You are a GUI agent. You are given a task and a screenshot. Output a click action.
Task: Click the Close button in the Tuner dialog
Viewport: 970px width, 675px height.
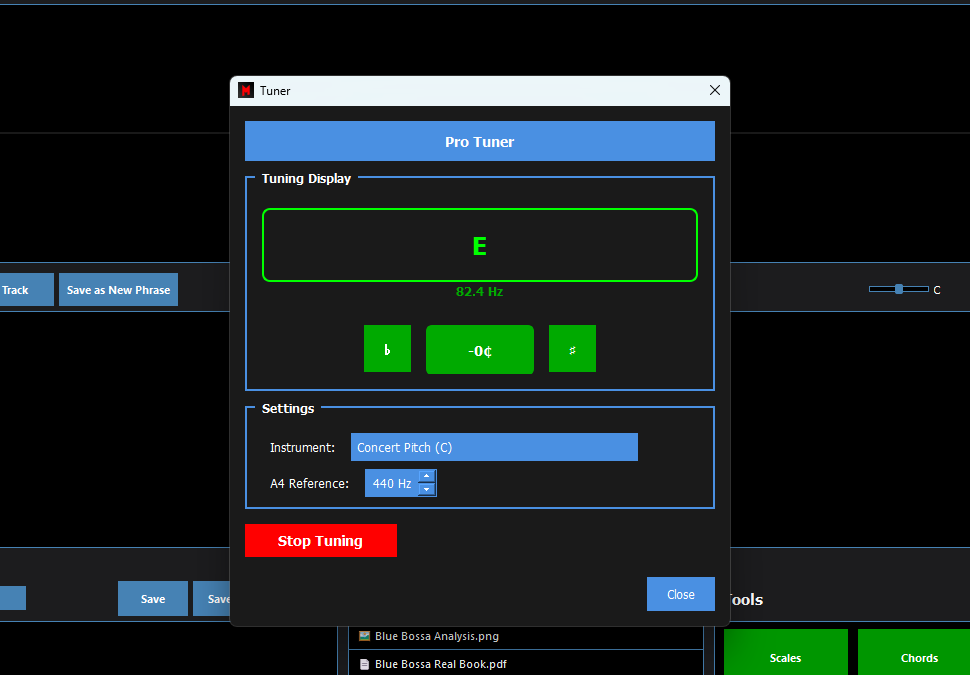[680, 594]
